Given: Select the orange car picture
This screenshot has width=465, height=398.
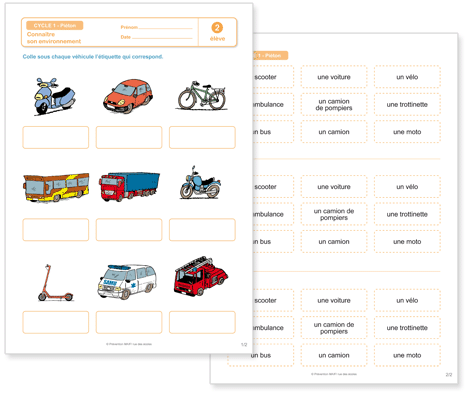Looking at the screenshot, I should tap(128, 96).
